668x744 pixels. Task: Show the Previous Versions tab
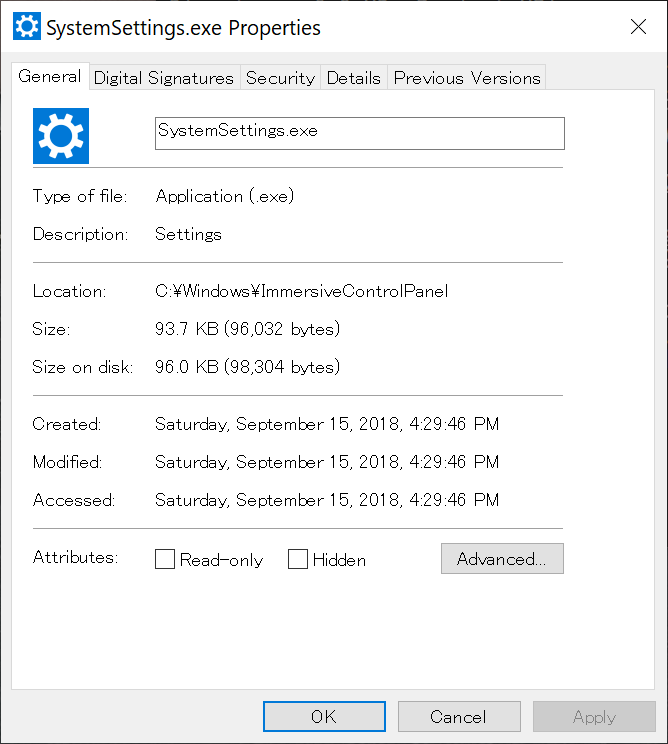(467, 78)
